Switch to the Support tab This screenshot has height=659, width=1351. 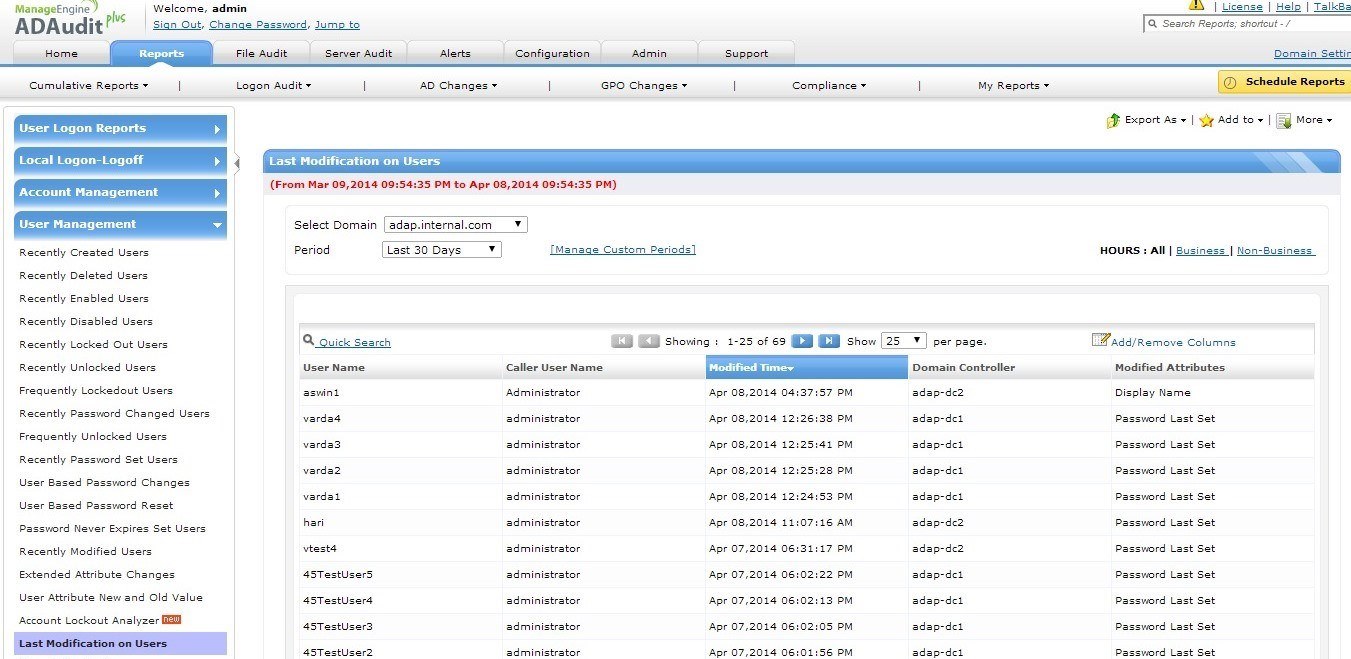tap(746, 53)
